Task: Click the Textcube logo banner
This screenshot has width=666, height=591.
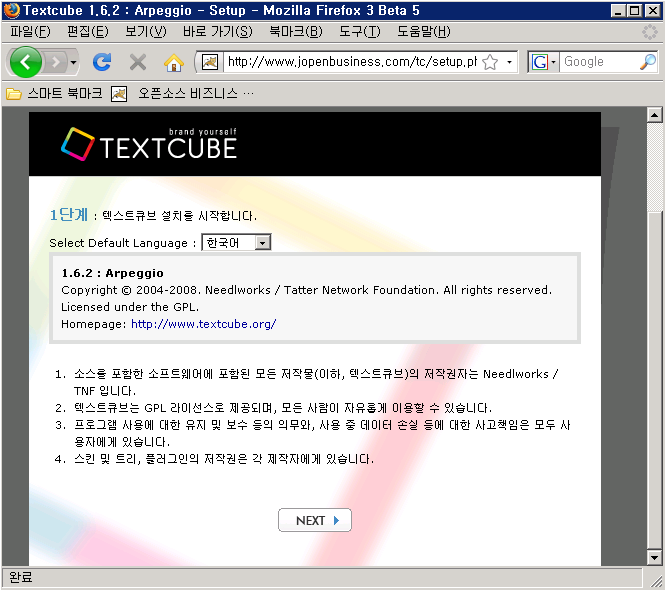Action: [x=149, y=144]
